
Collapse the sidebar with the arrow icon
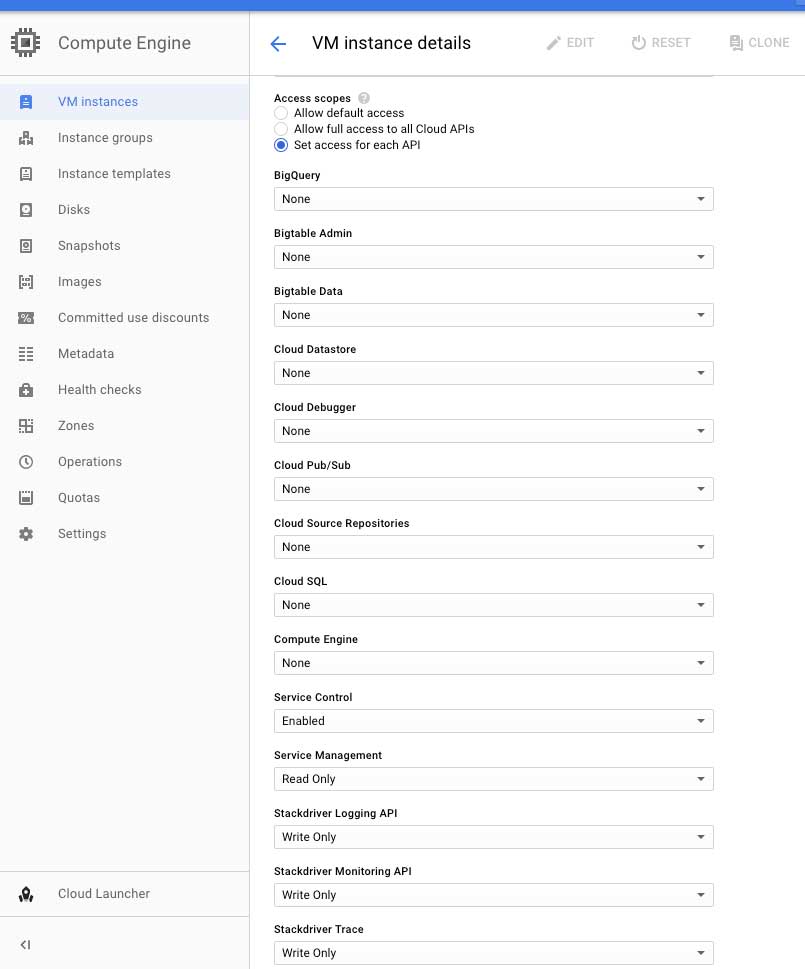(26, 945)
